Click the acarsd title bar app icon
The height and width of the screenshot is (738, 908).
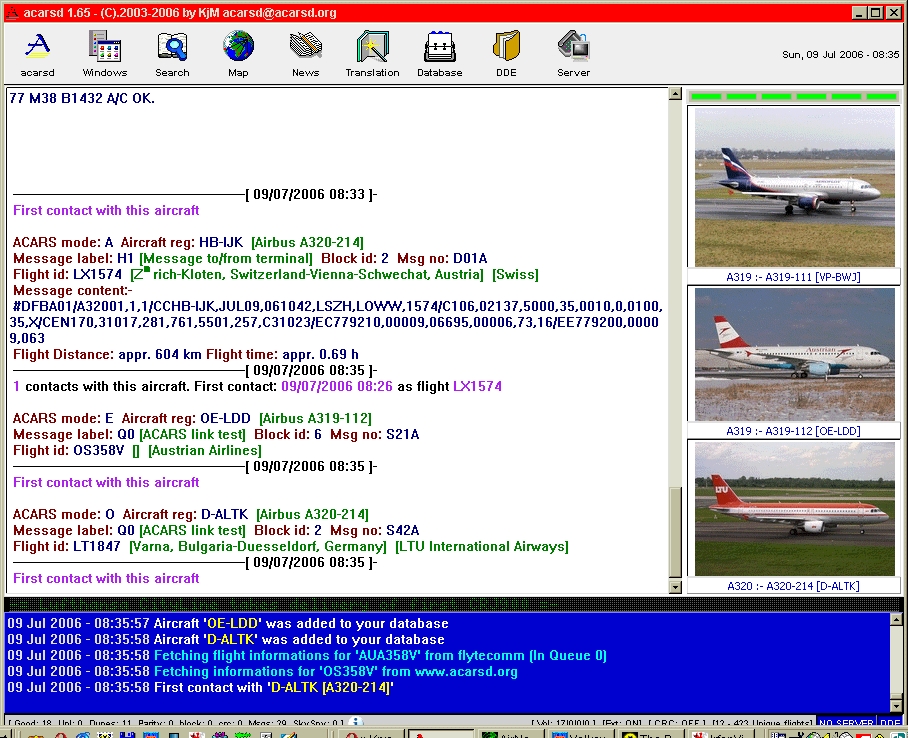point(13,13)
